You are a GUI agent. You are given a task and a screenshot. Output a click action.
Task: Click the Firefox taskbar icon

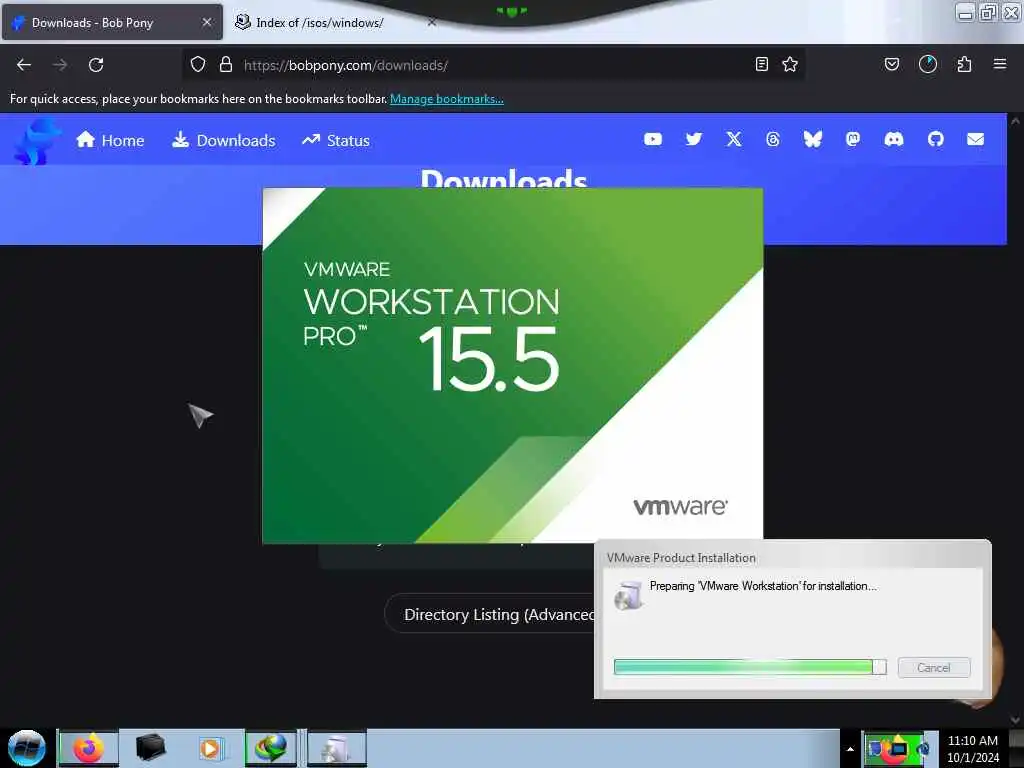pyautogui.click(x=89, y=748)
